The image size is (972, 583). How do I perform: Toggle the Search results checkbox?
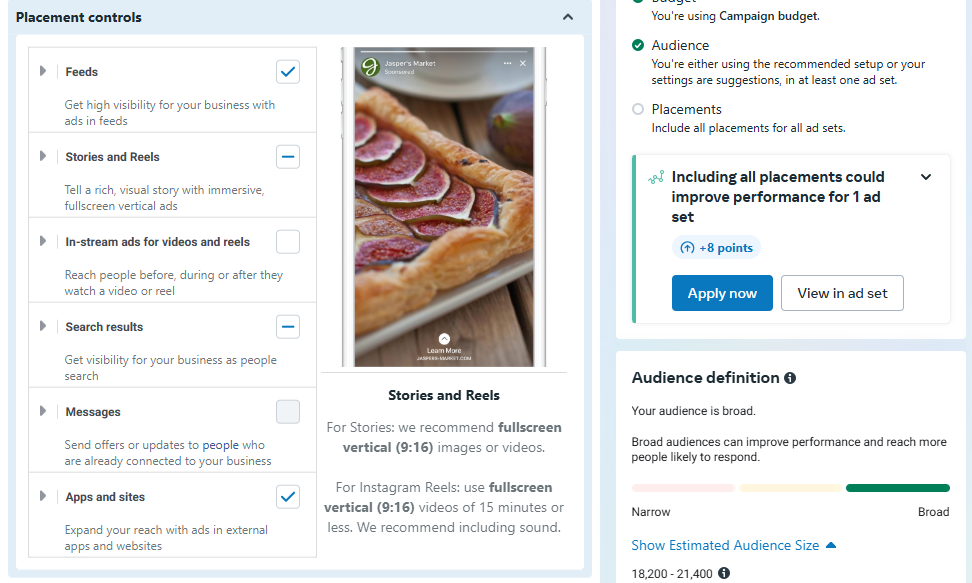click(288, 327)
